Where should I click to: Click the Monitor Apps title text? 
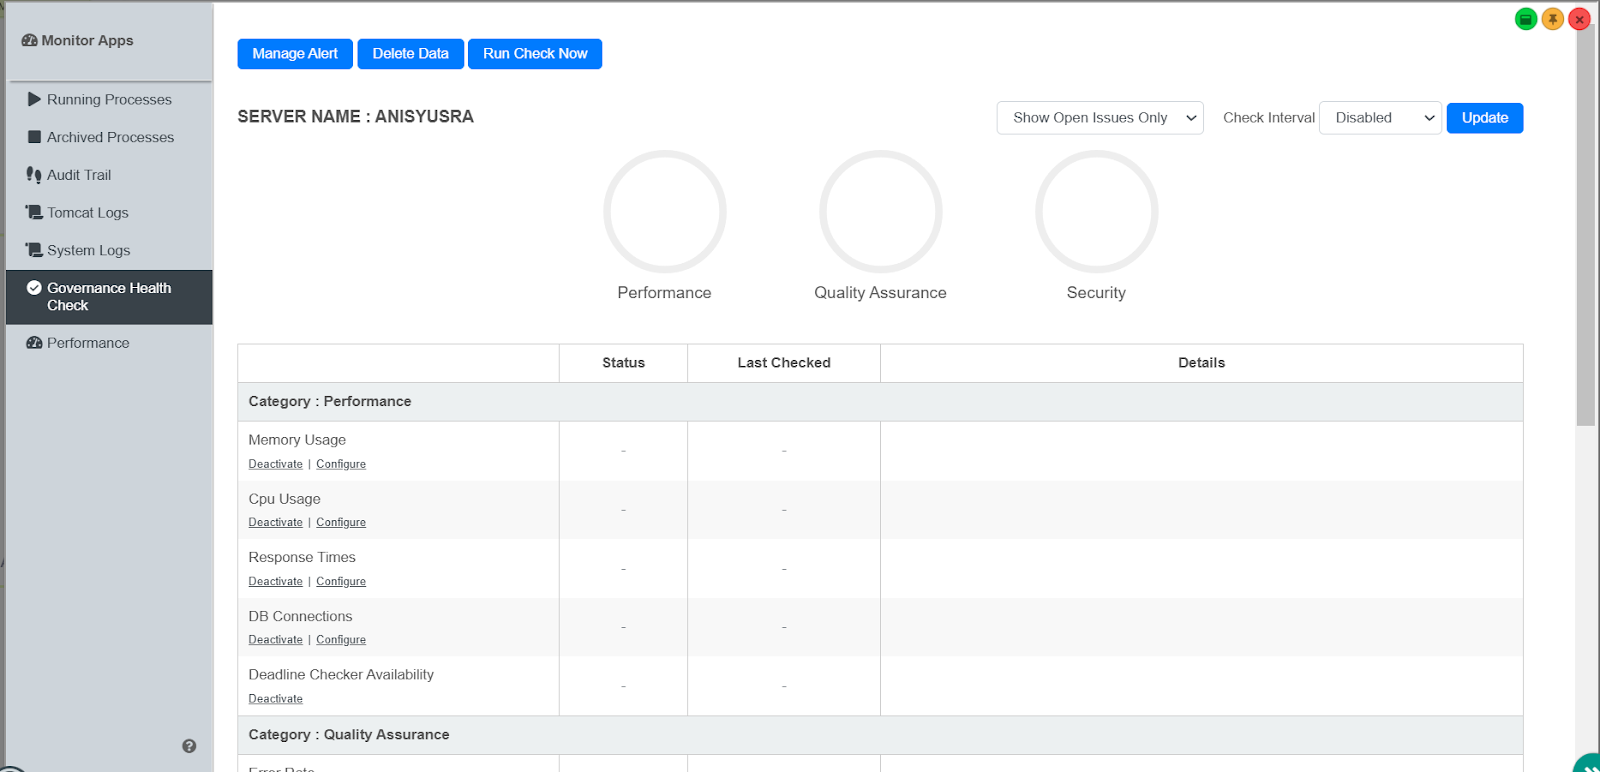point(87,41)
